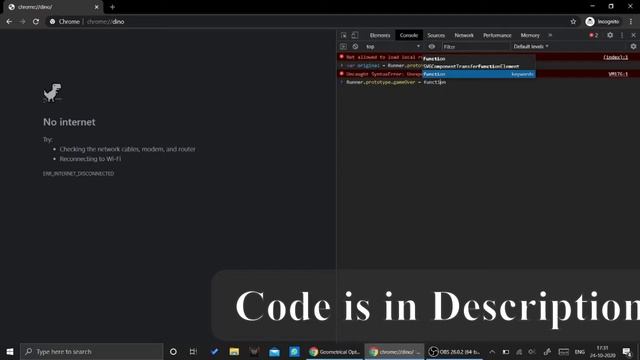
Task: Open the taskbar clock and date
Action: click(x=602, y=351)
